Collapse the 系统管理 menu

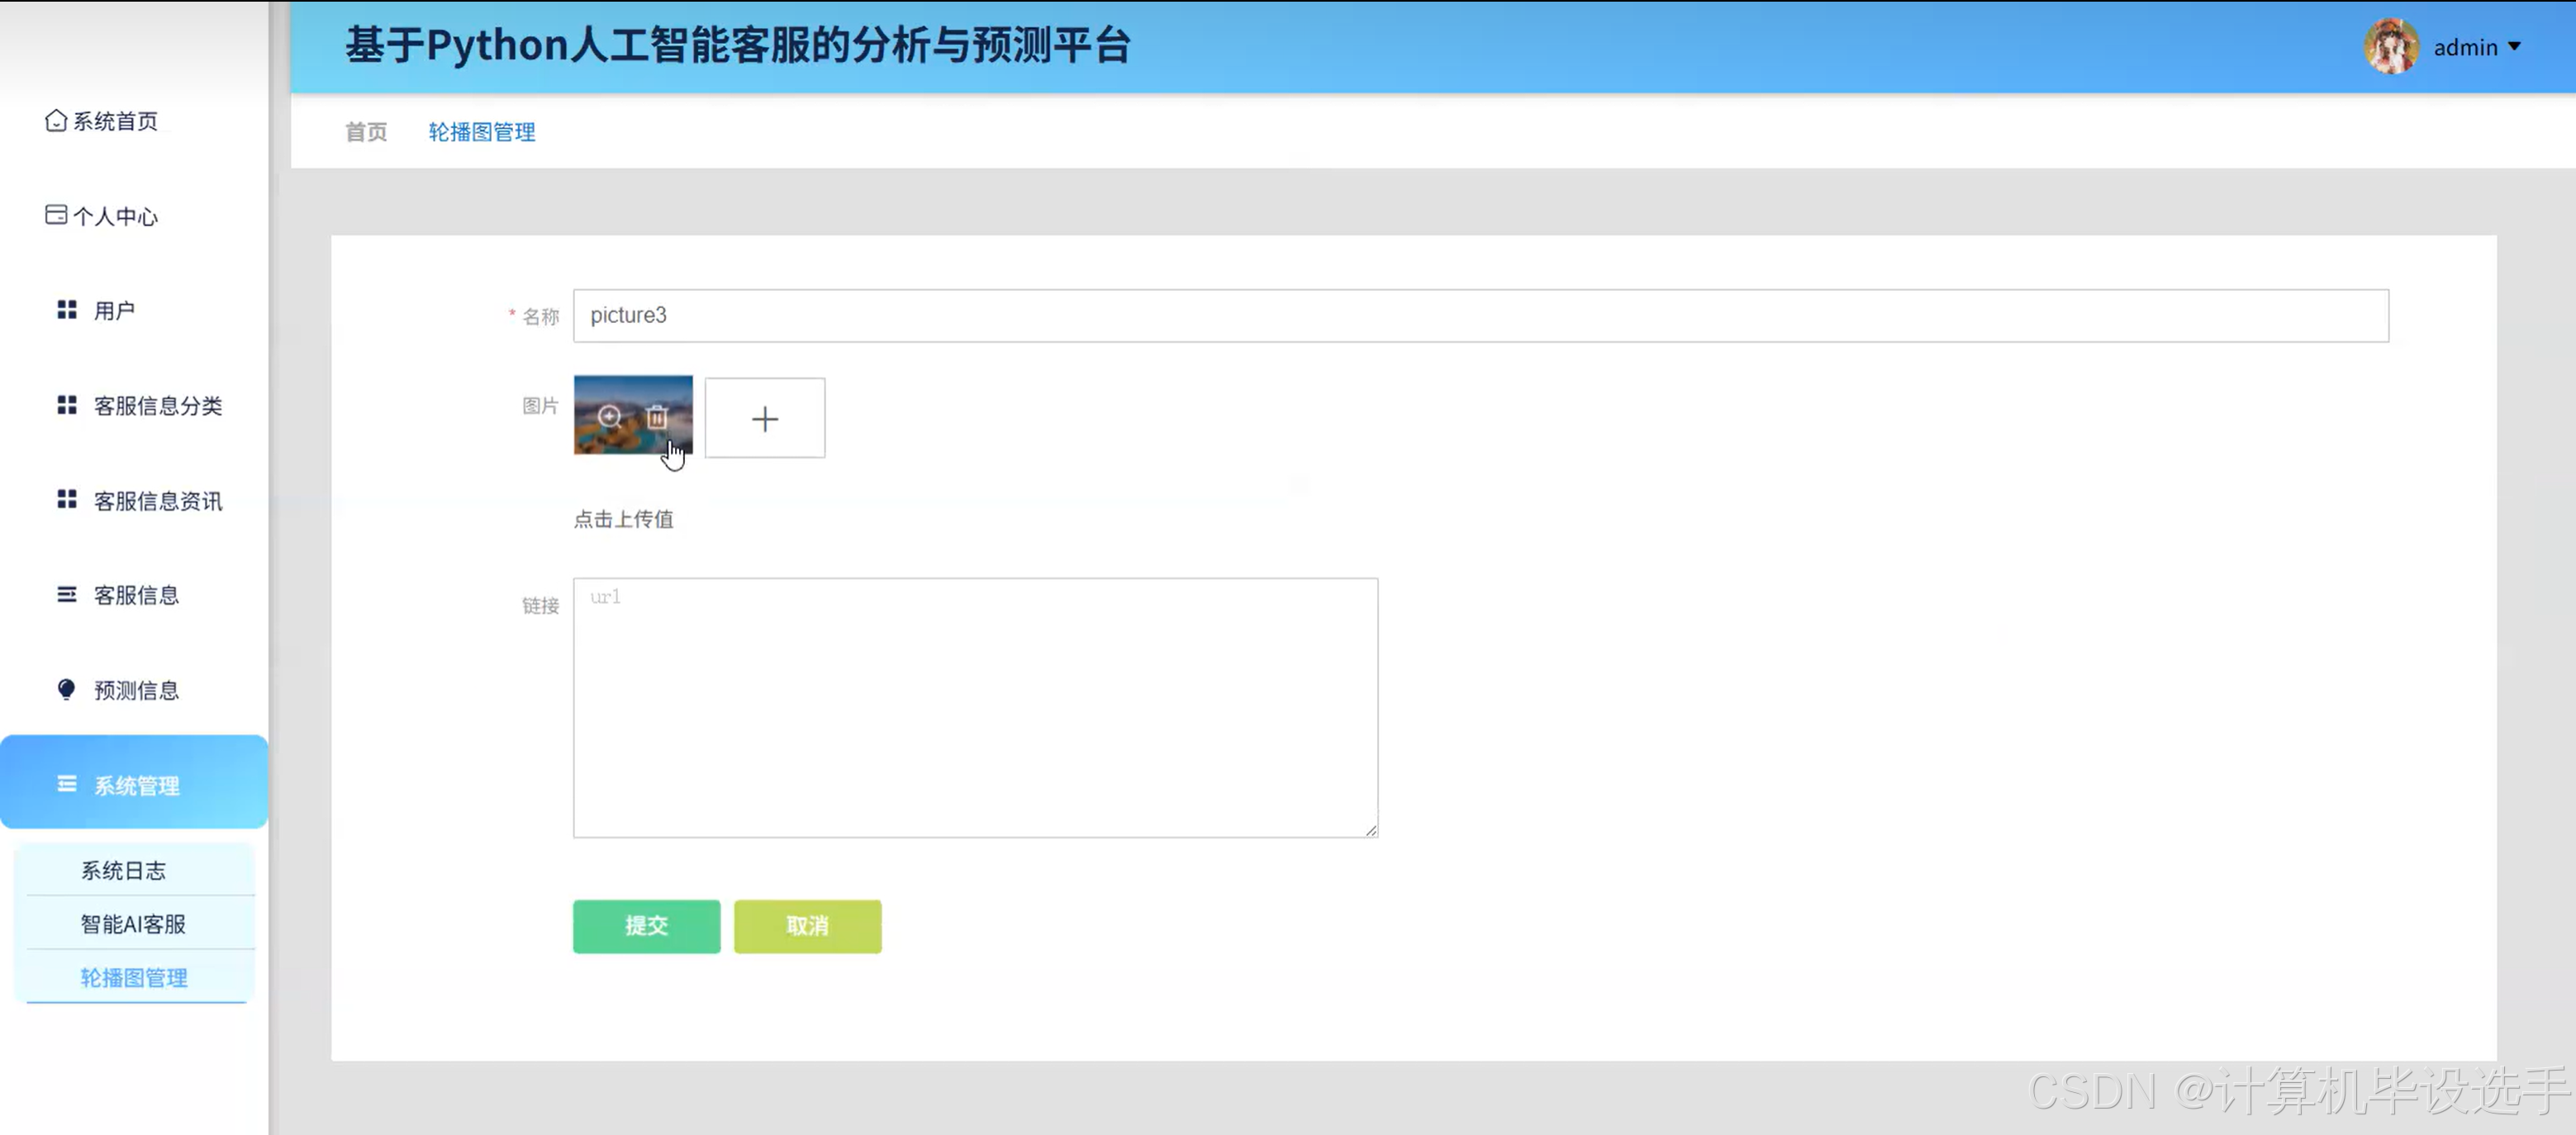[x=134, y=782]
